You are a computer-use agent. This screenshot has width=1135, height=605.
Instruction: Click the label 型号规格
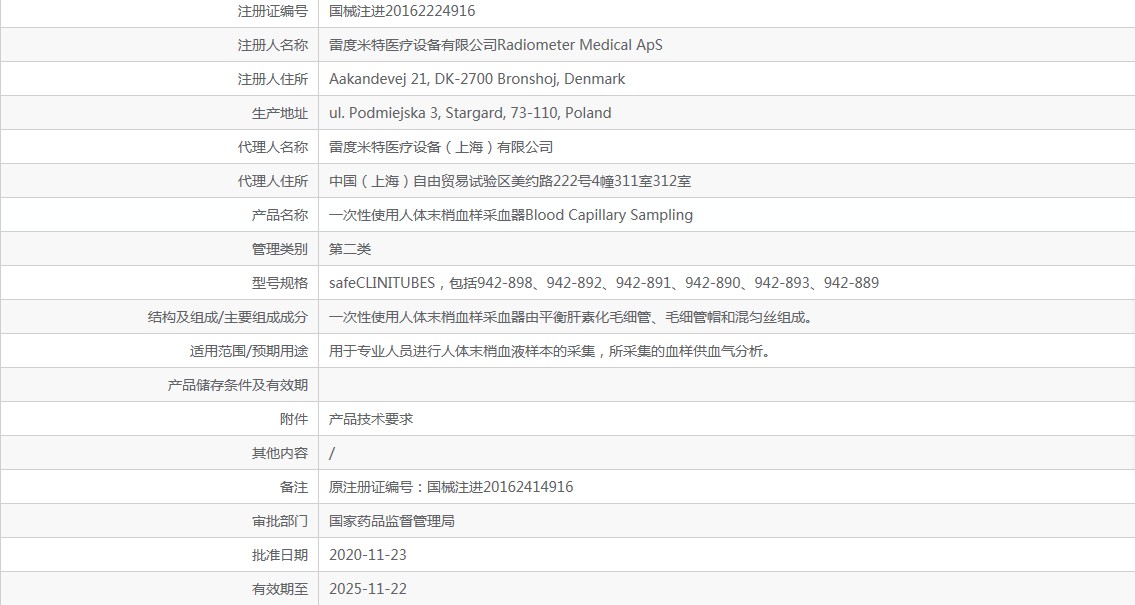280,283
